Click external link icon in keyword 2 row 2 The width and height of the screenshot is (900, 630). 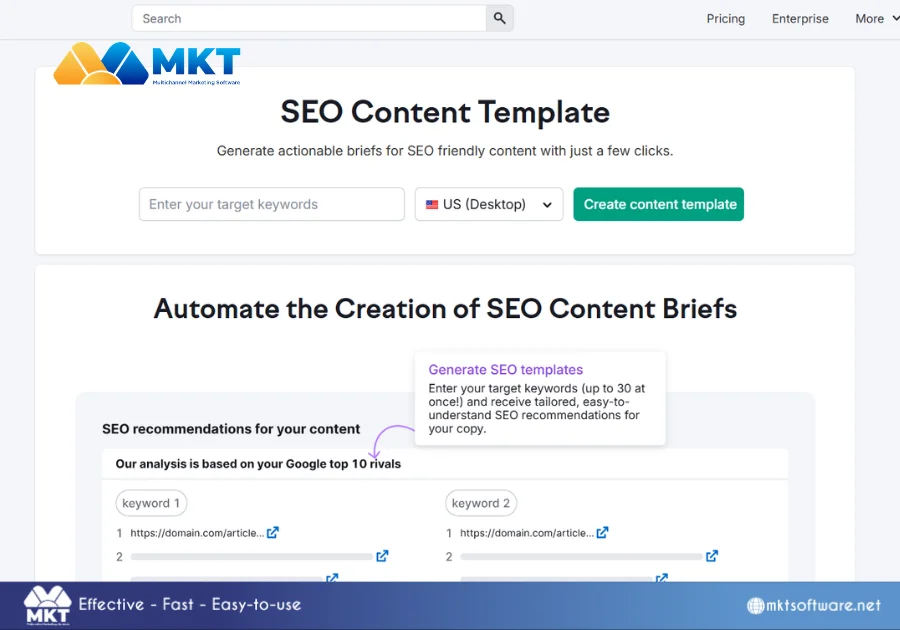click(x=712, y=556)
